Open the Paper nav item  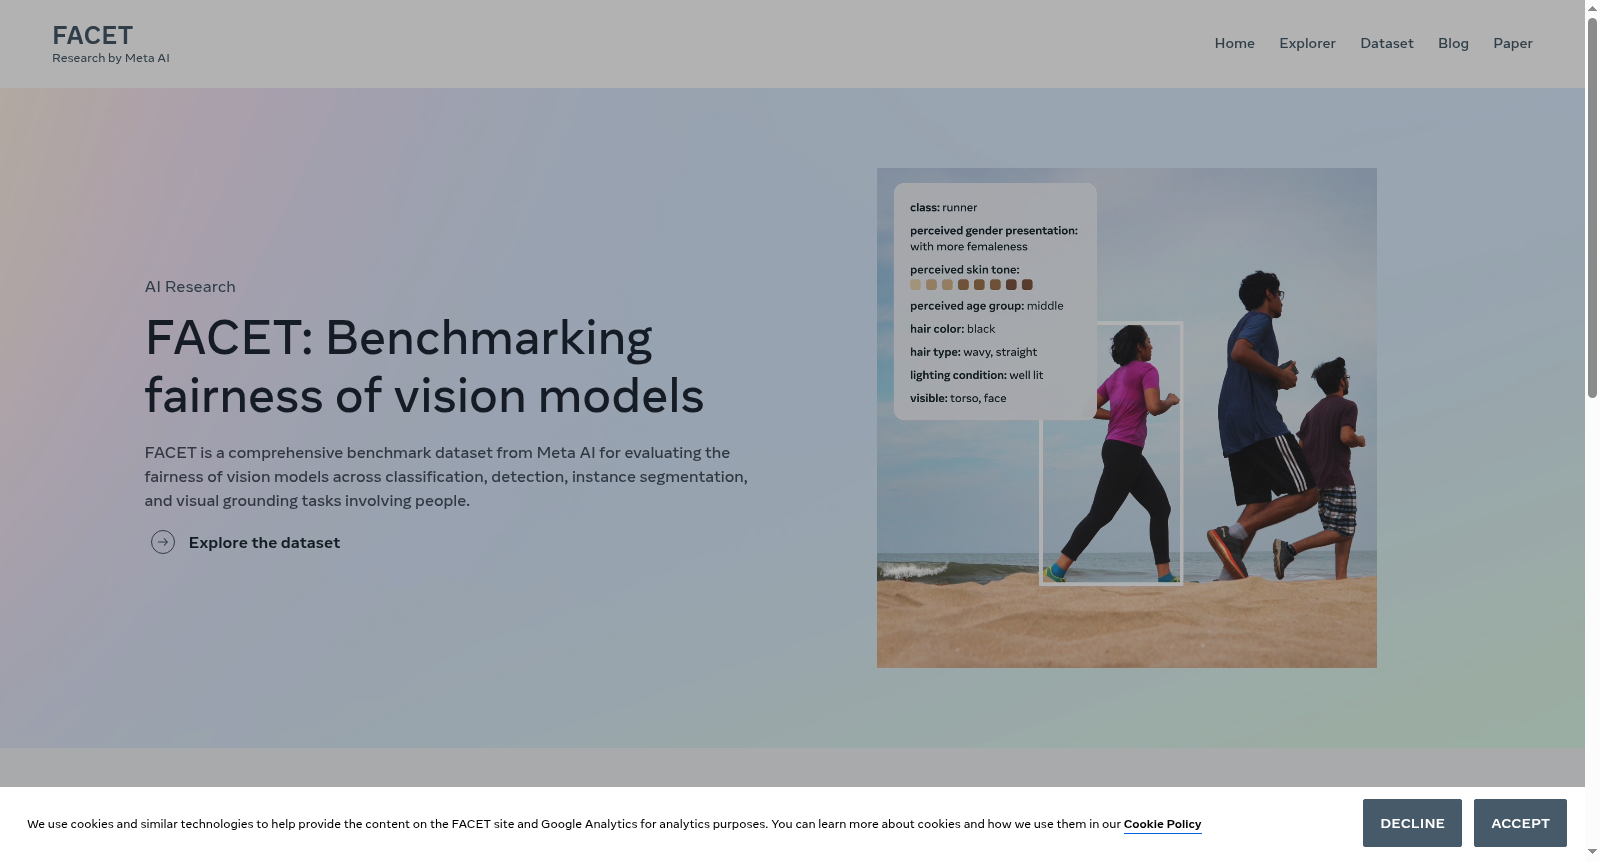coord(1512,43)
